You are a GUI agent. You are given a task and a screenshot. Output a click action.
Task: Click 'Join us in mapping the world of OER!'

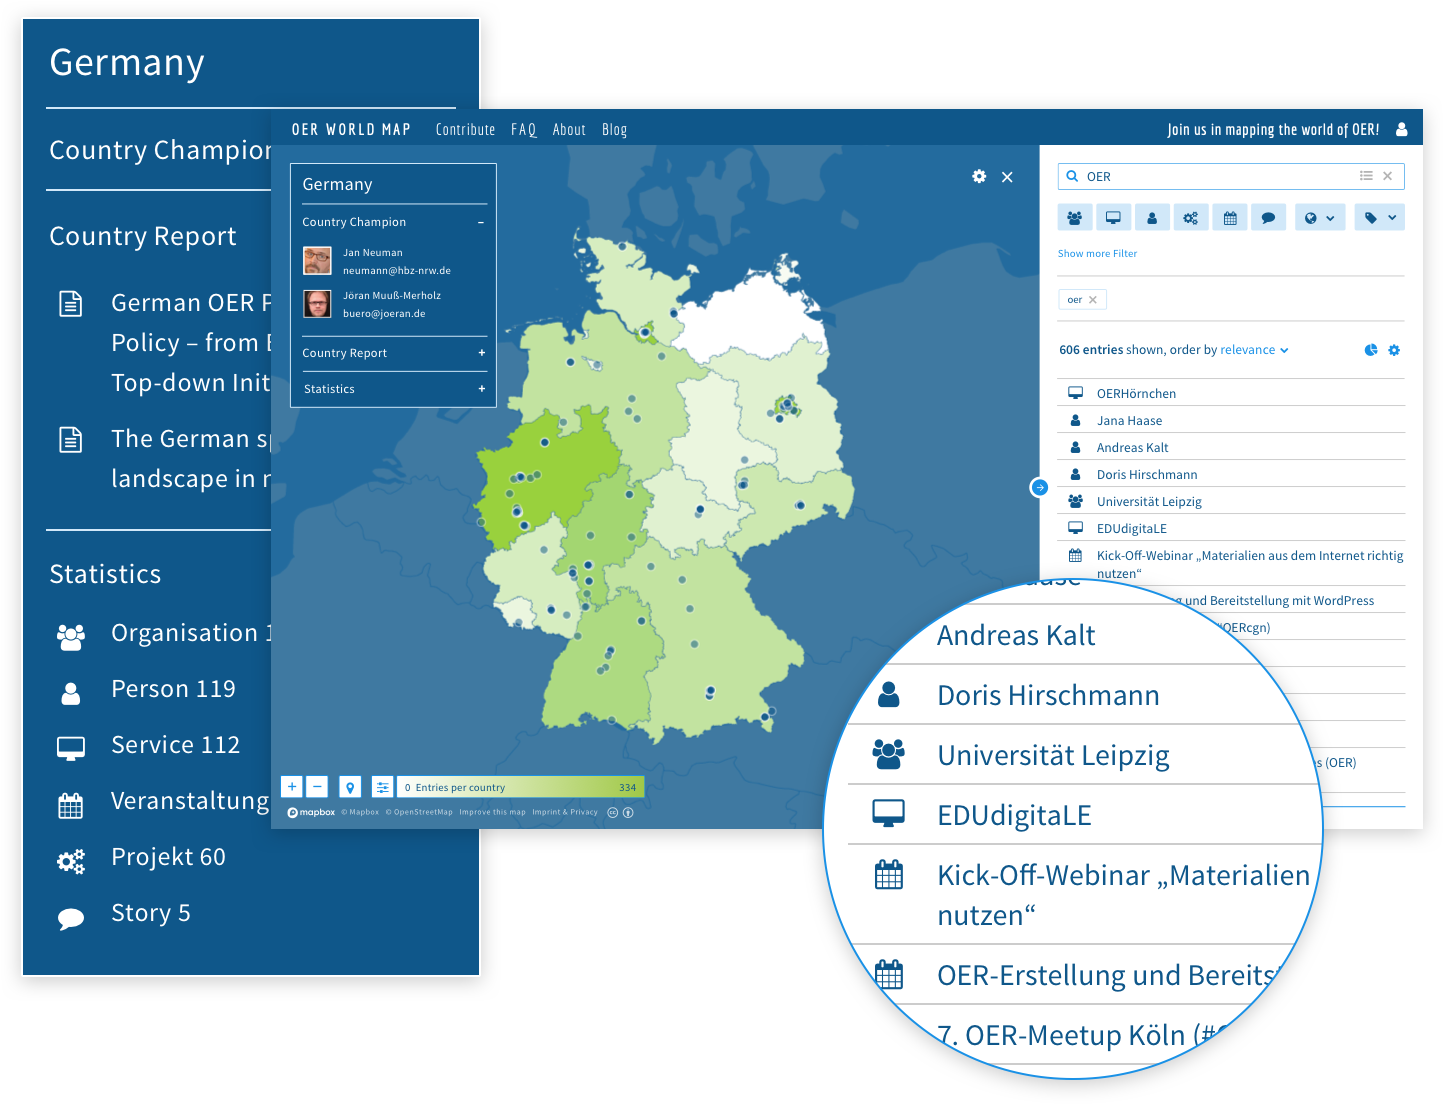[1273, 129]
